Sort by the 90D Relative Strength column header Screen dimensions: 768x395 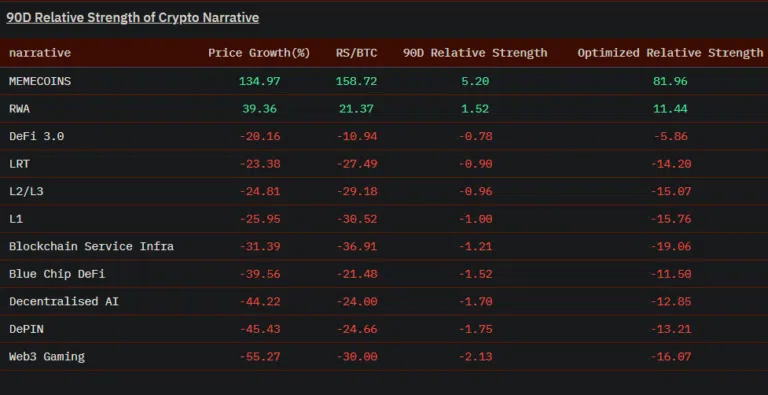tap(475, 52)
